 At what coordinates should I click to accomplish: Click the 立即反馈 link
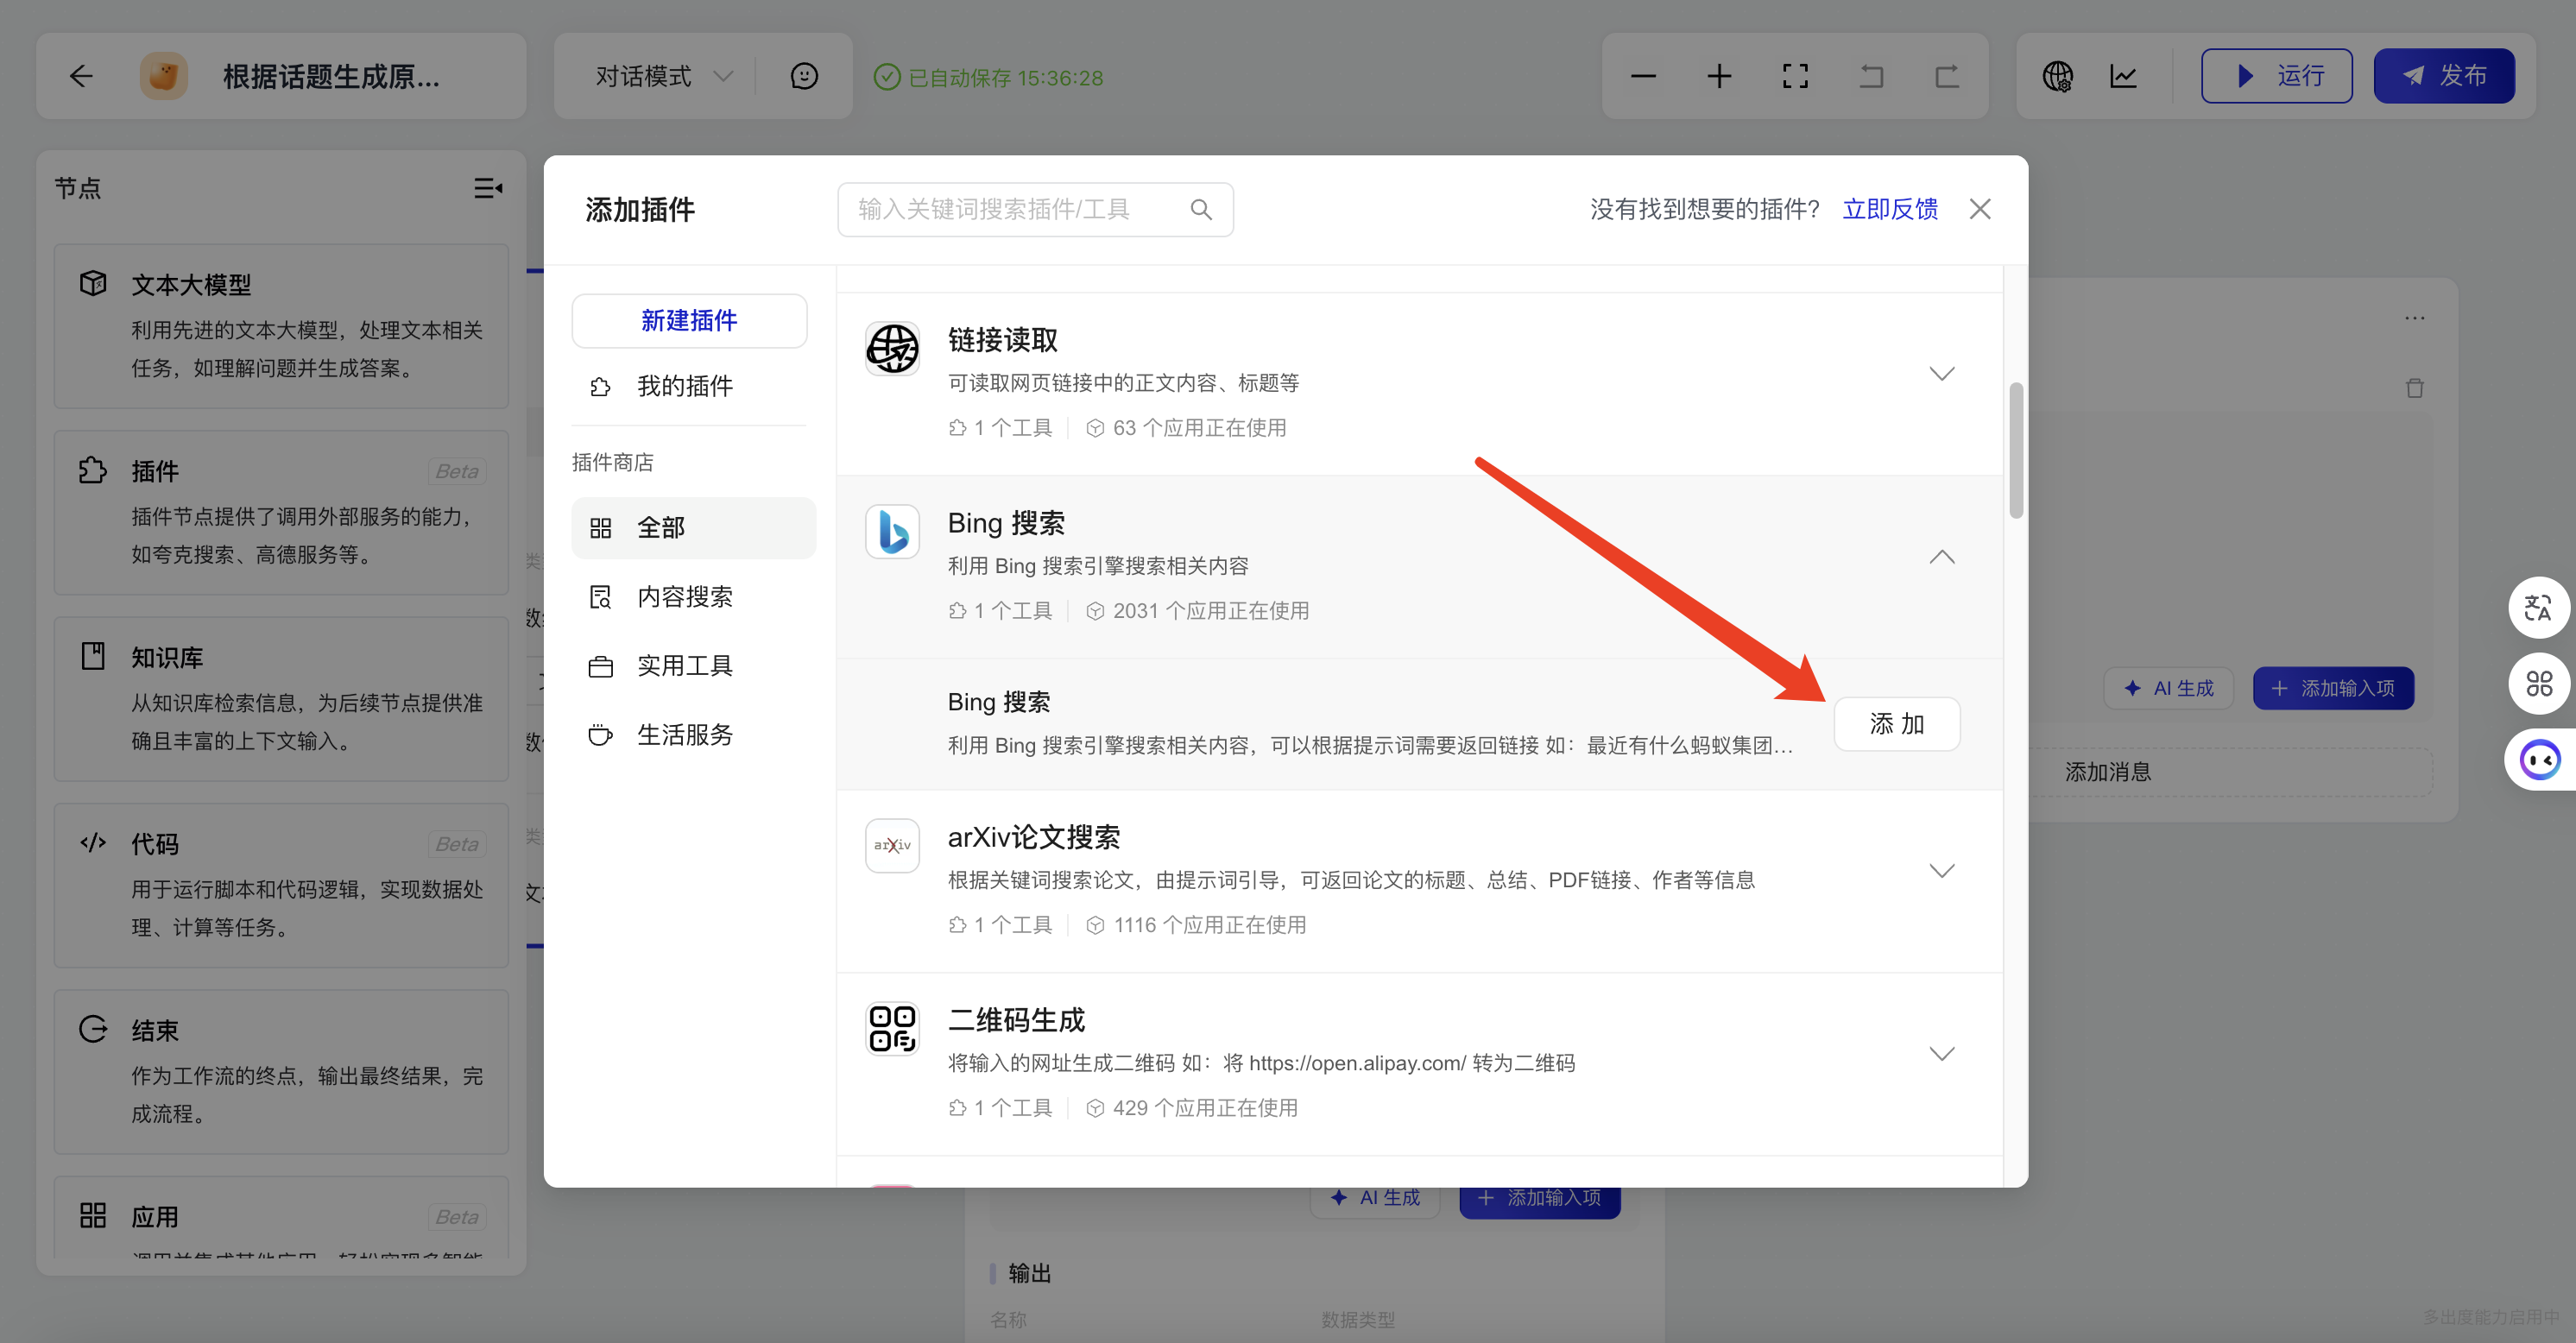click(1889, 209)
